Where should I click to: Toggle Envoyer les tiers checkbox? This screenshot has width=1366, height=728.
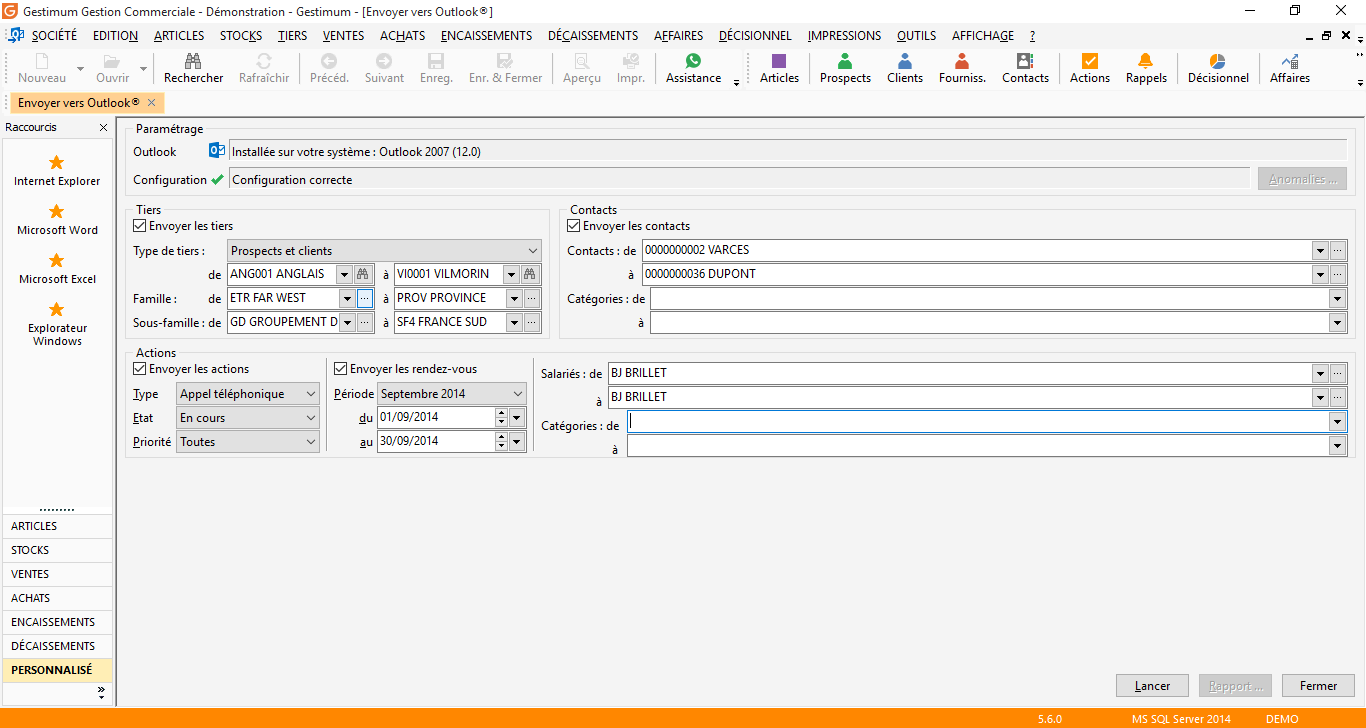(140, 226)
